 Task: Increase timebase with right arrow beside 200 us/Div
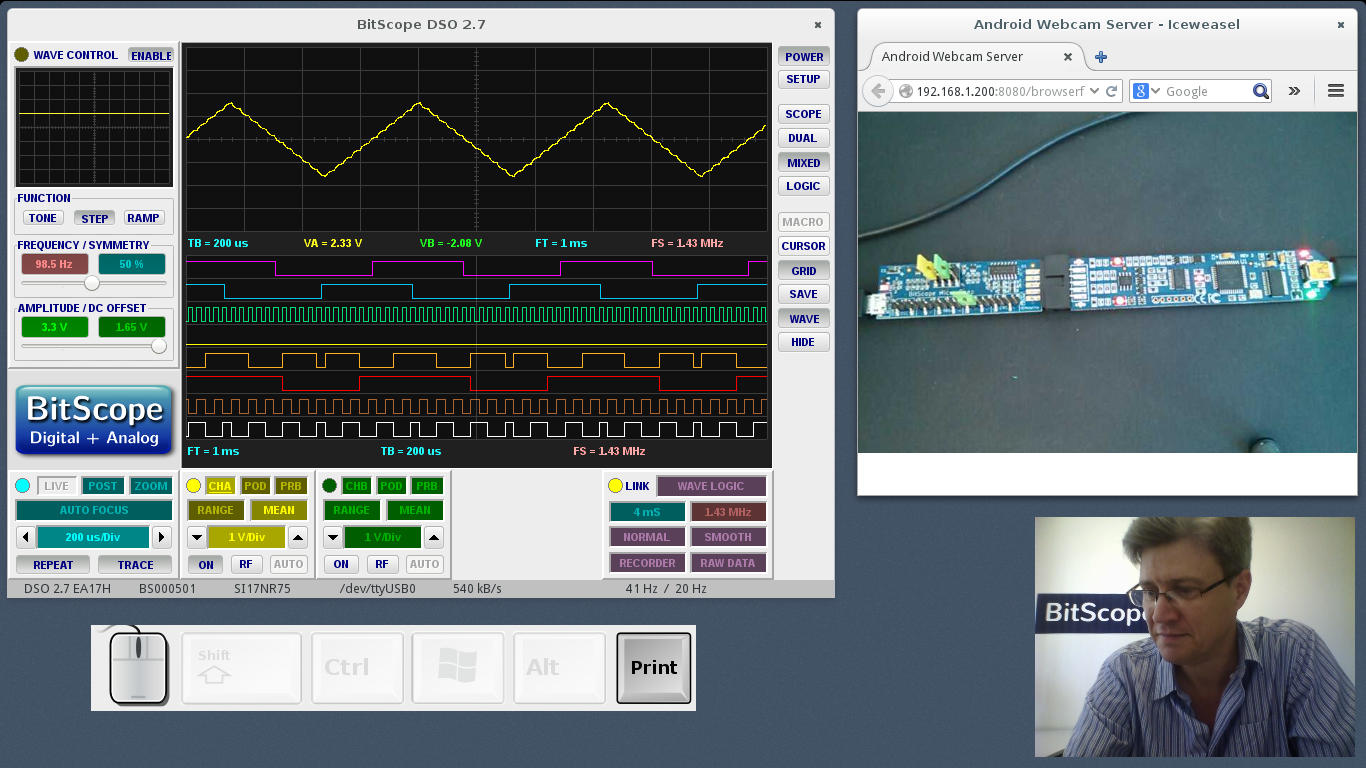pyautogui.click(x=161, y=537)
